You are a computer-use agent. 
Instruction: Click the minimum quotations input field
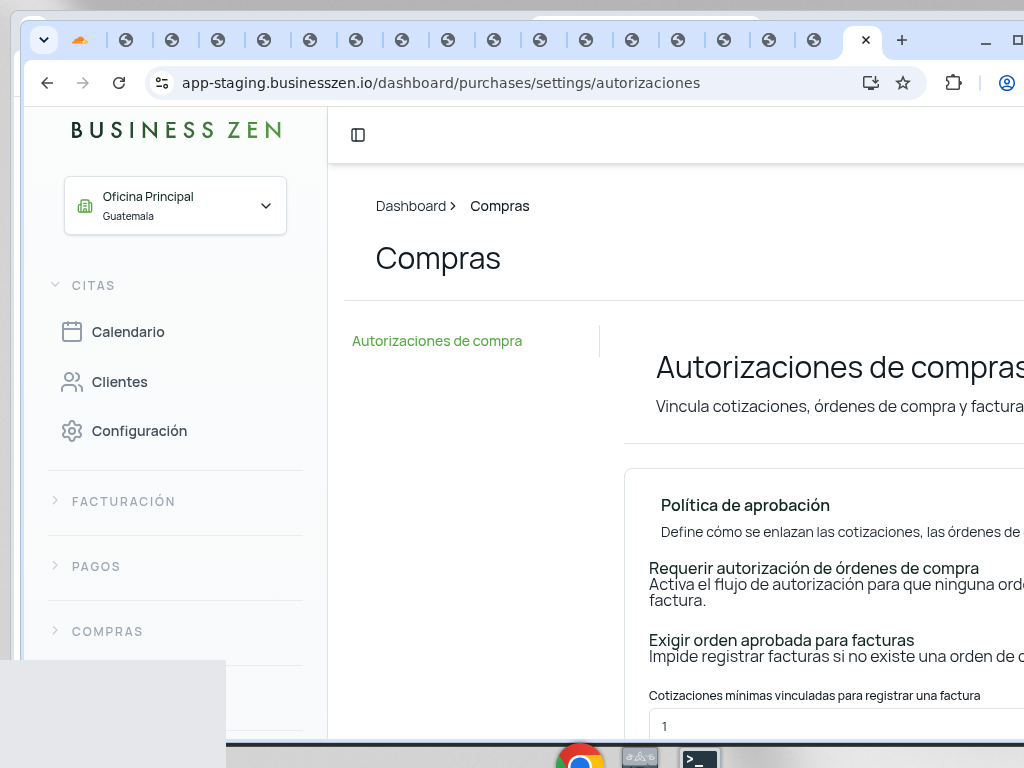point(836,725)
